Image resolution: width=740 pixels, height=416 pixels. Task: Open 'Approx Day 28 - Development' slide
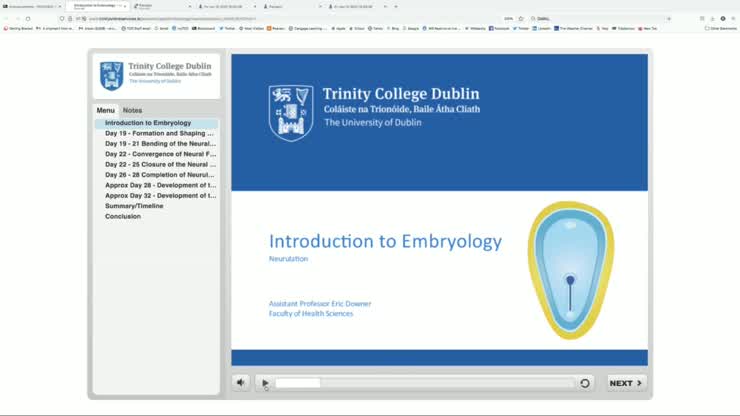click(160, 185)
